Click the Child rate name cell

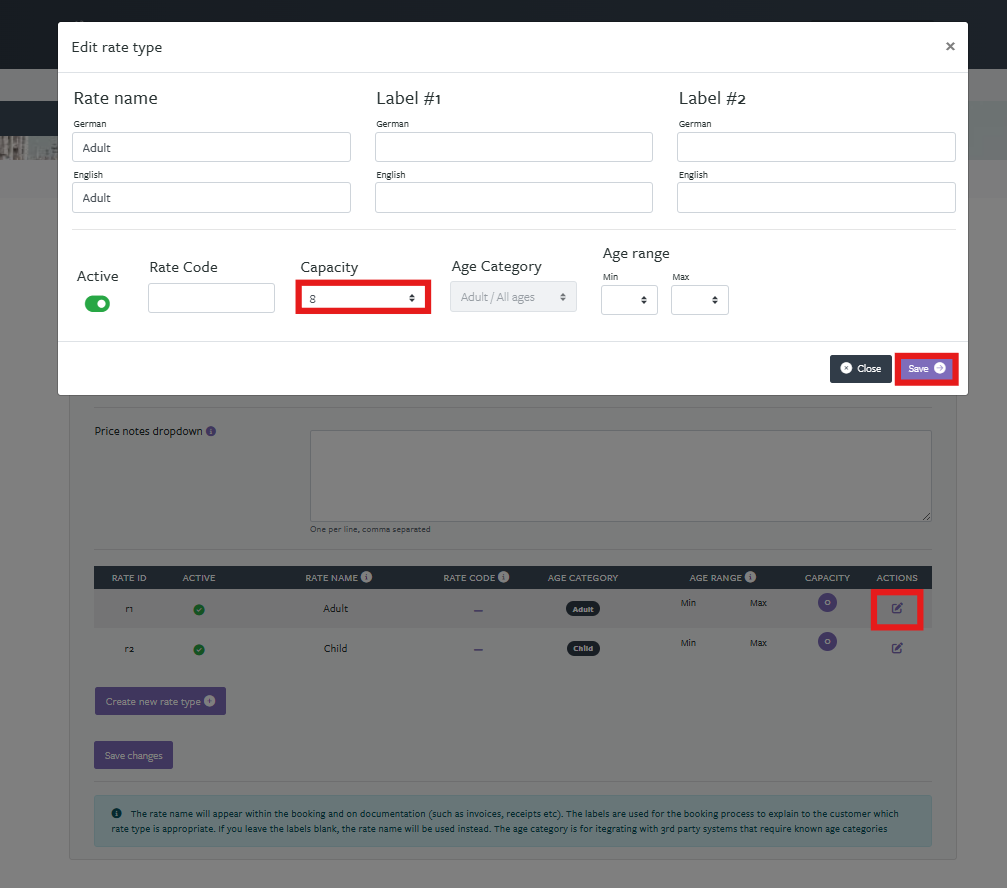tap(335, 648)
